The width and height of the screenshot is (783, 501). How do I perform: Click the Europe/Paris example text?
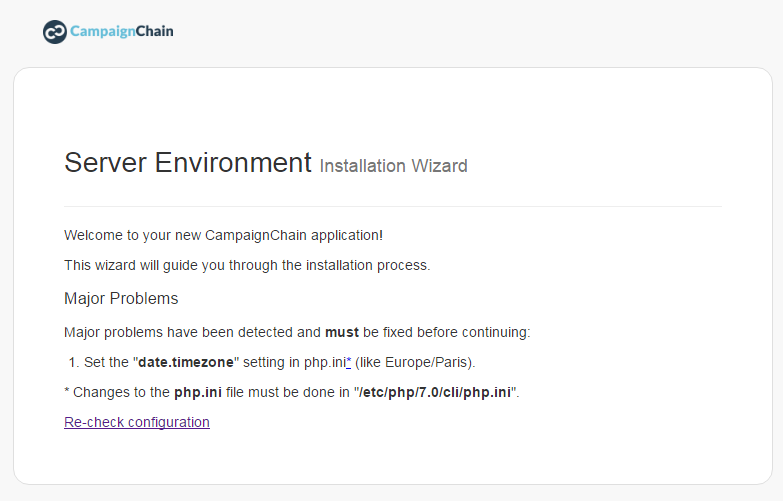[x=428, y=362]
